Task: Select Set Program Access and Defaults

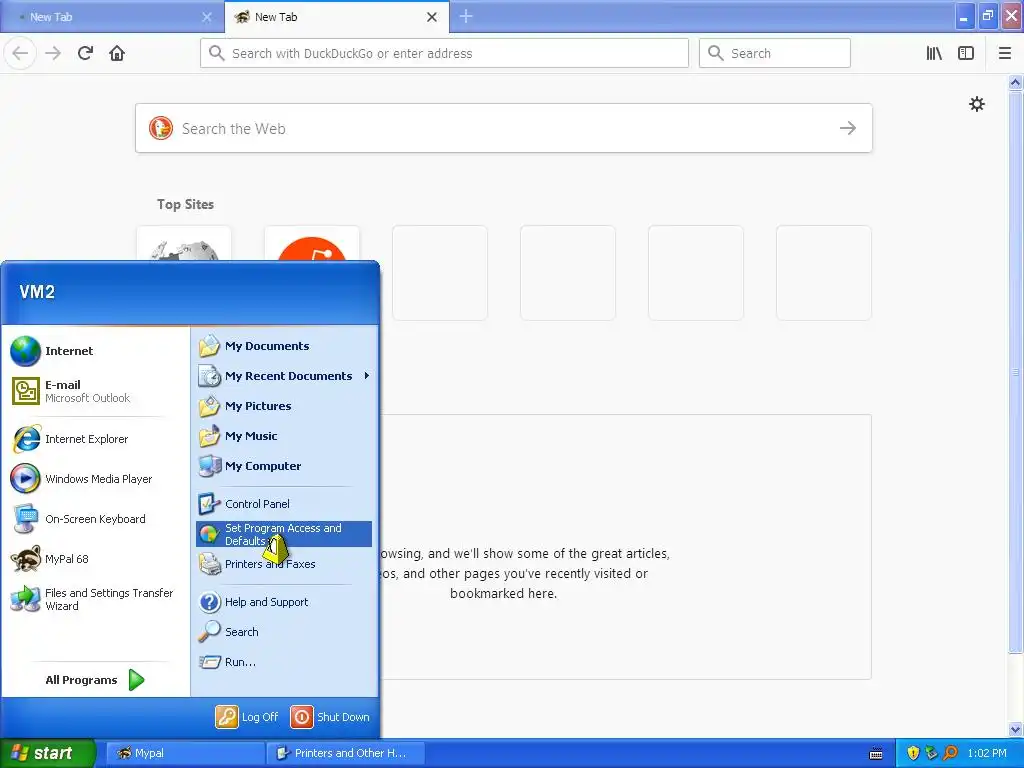Action: (x=284, y=534)
